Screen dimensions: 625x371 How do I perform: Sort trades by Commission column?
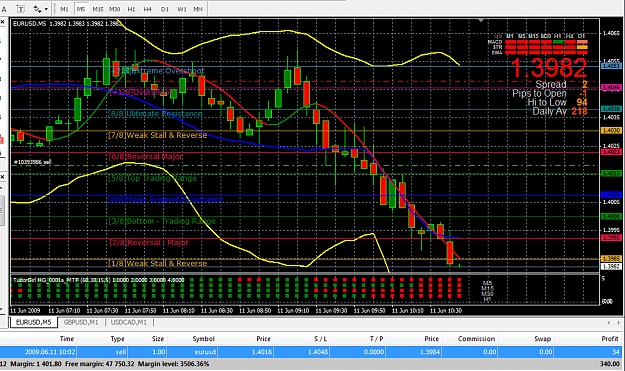click(470, 339)
